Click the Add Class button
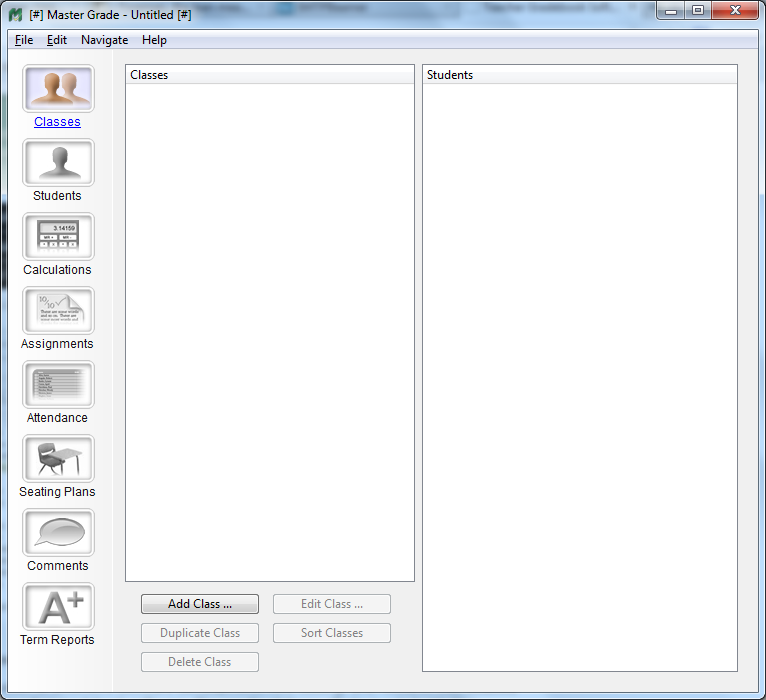766x700 pixels. [200, 604]
